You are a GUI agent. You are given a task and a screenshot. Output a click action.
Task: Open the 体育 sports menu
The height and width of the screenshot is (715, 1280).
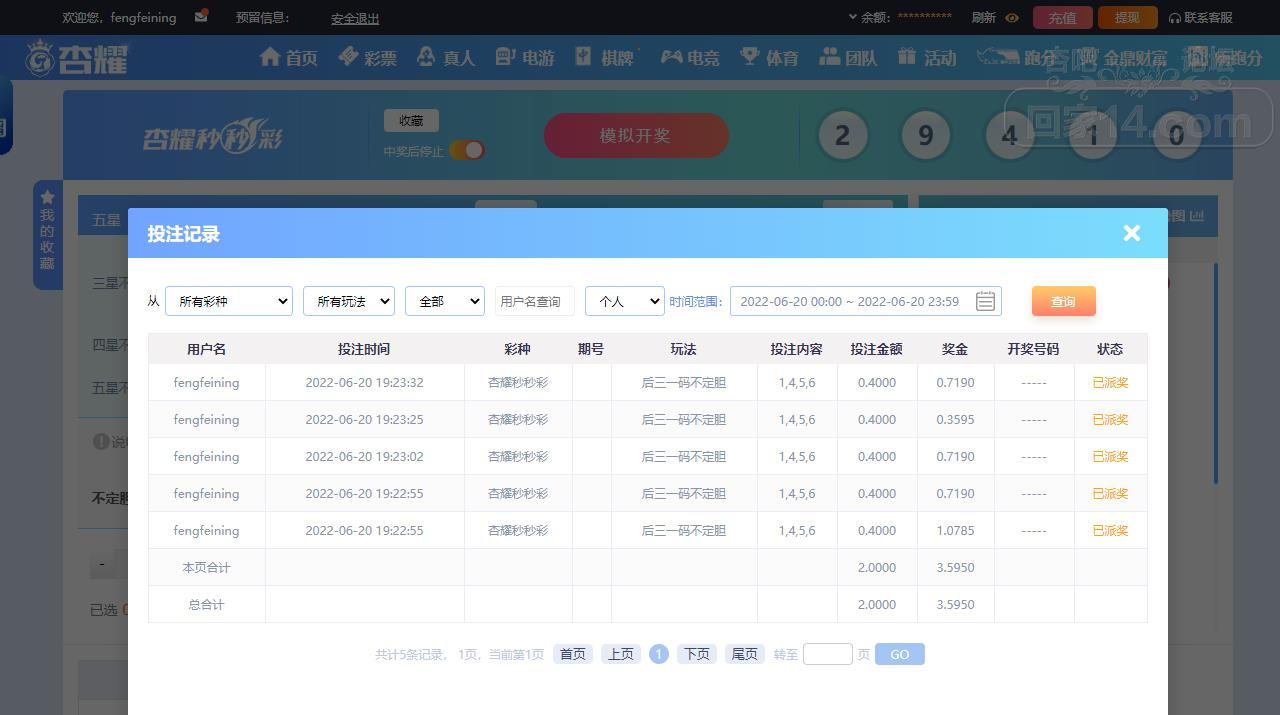769,58
